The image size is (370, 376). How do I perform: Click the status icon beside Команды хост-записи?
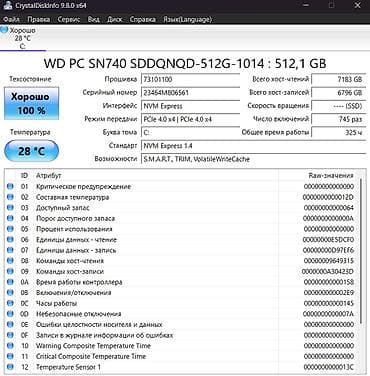click(x=10, y=271)
